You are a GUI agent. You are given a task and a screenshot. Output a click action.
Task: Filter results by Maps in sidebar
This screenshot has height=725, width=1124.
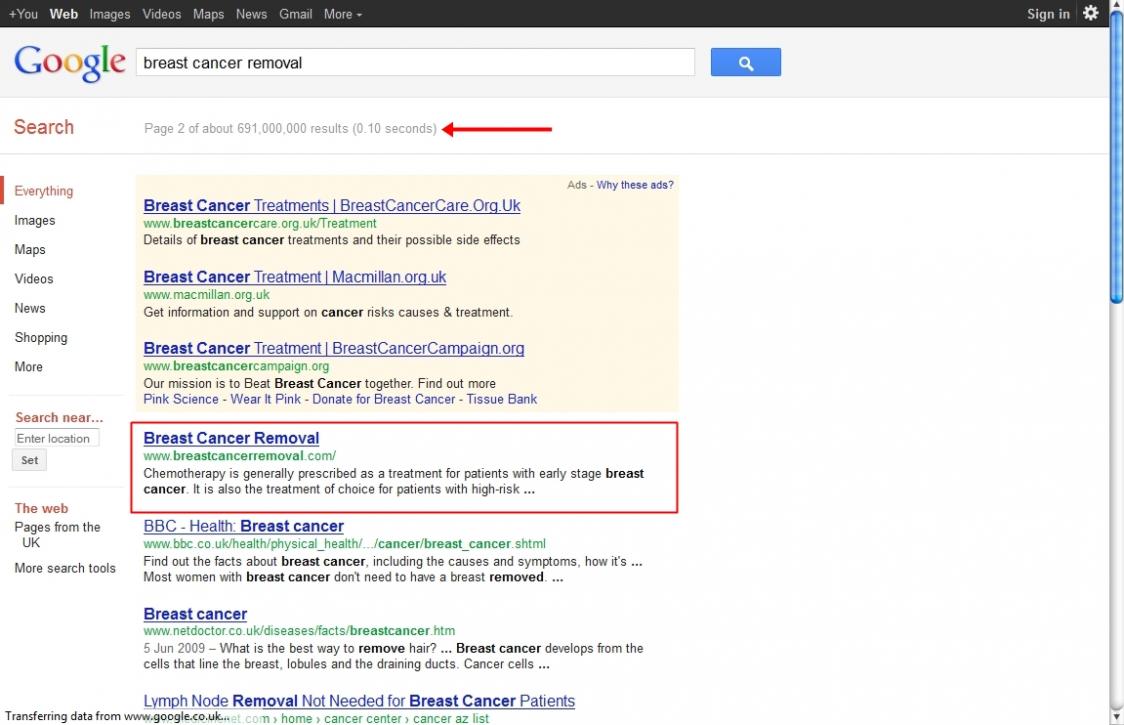click(x=29, y=250)
